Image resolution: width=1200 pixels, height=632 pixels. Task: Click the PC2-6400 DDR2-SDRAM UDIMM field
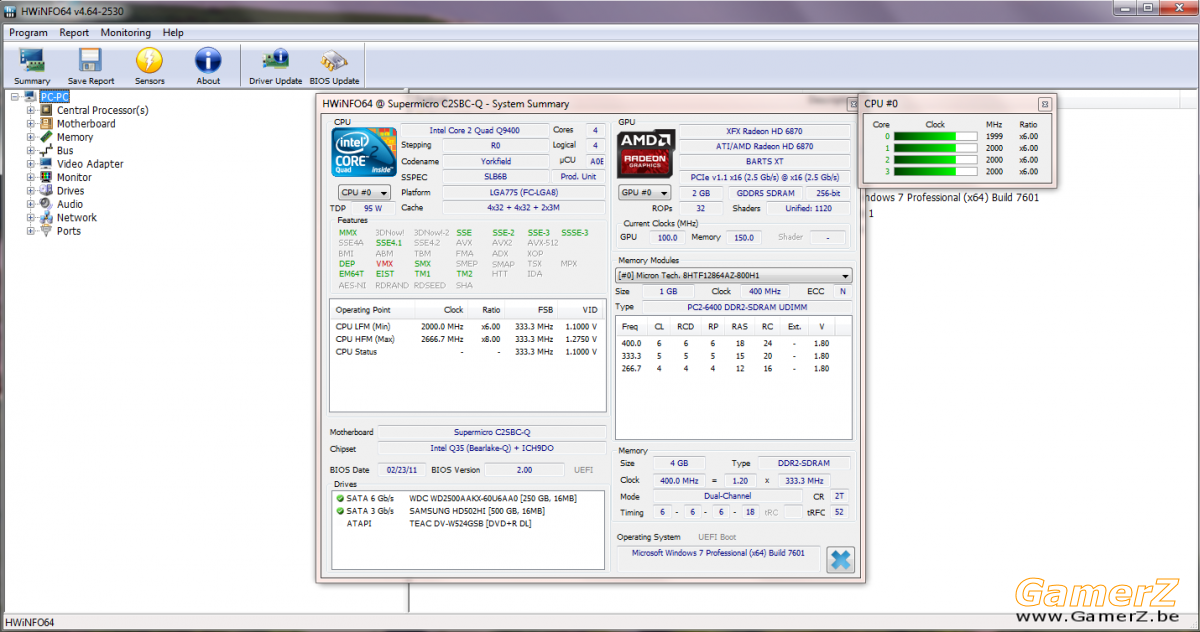[x=746, y=307]
